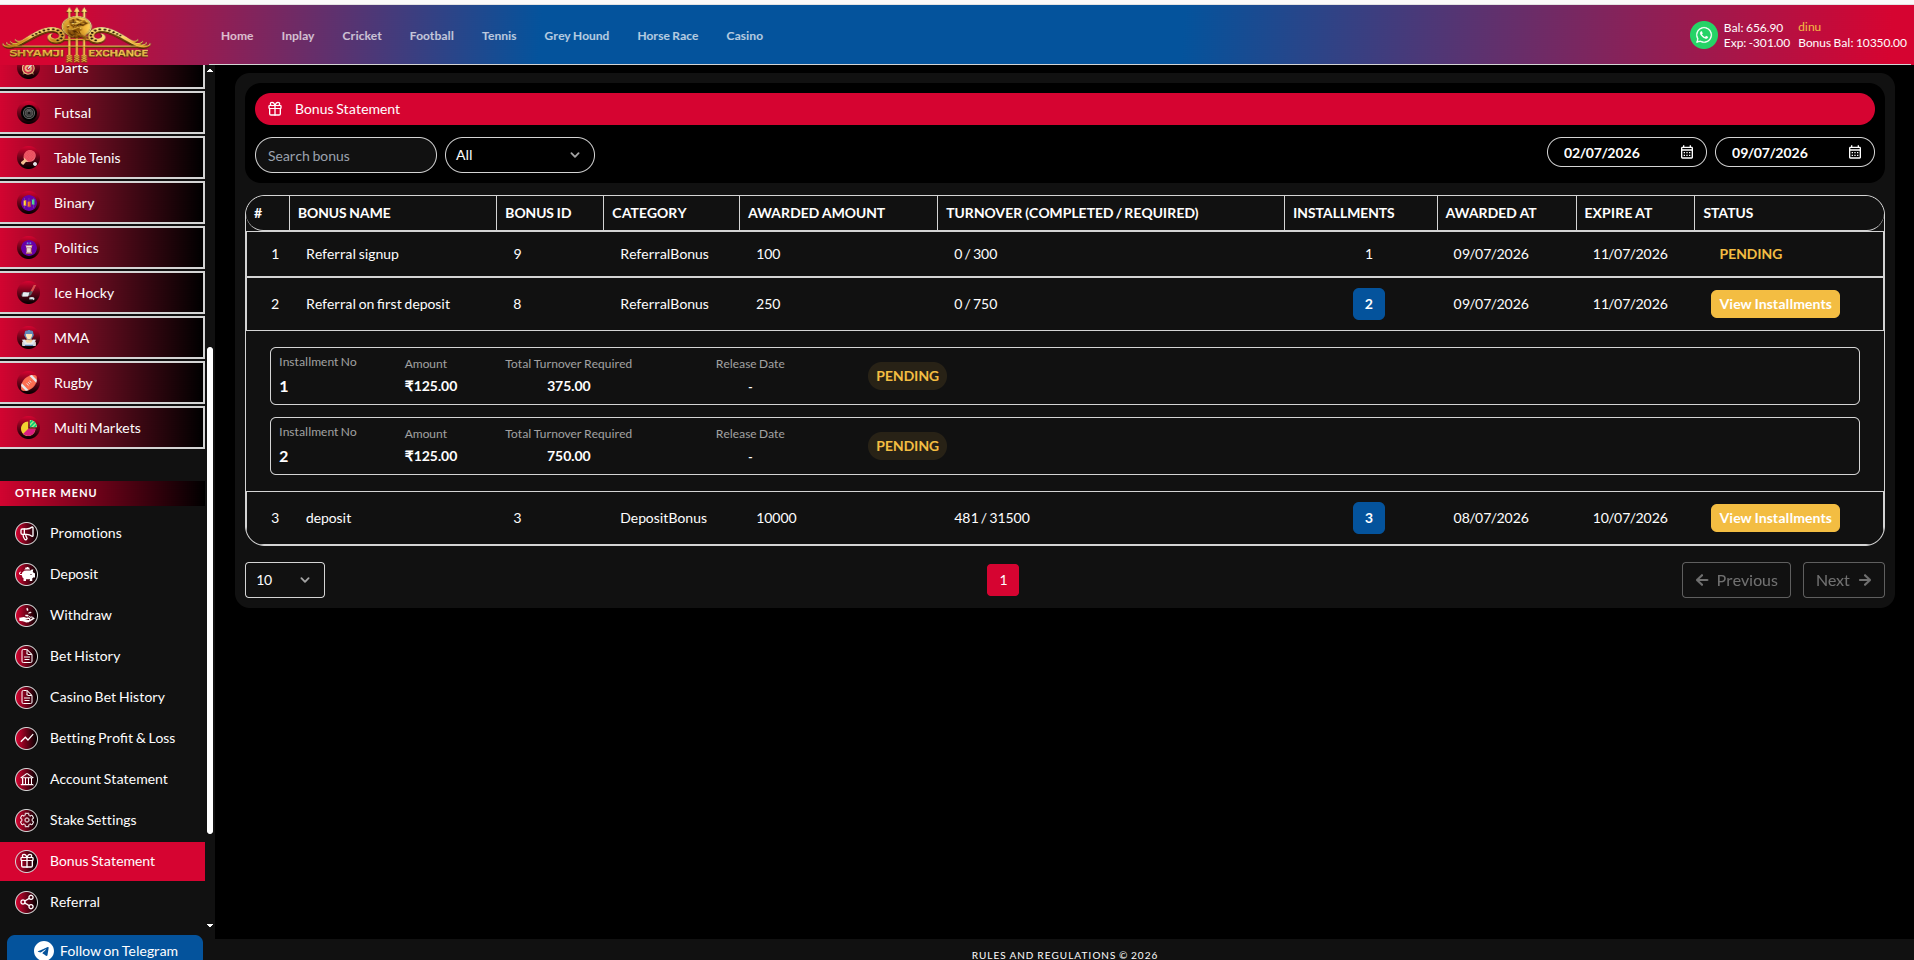Toggle installments badge for Referral on first deposit

(x=1368, y=304)
